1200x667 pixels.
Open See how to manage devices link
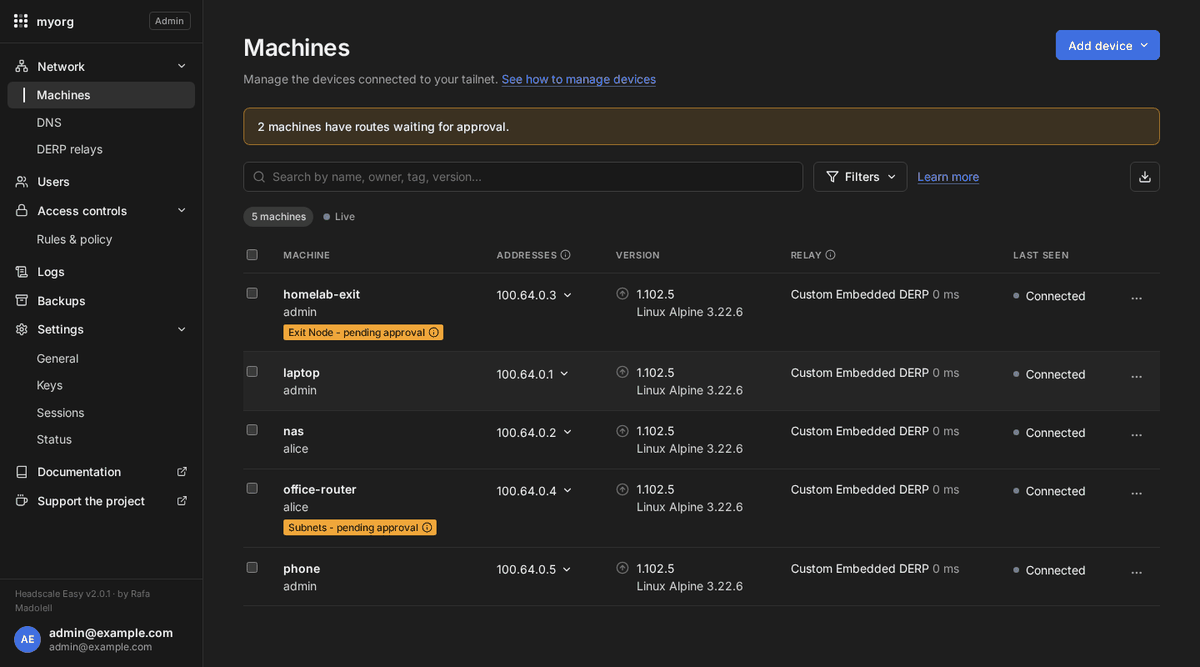click(x=579, y=79)
